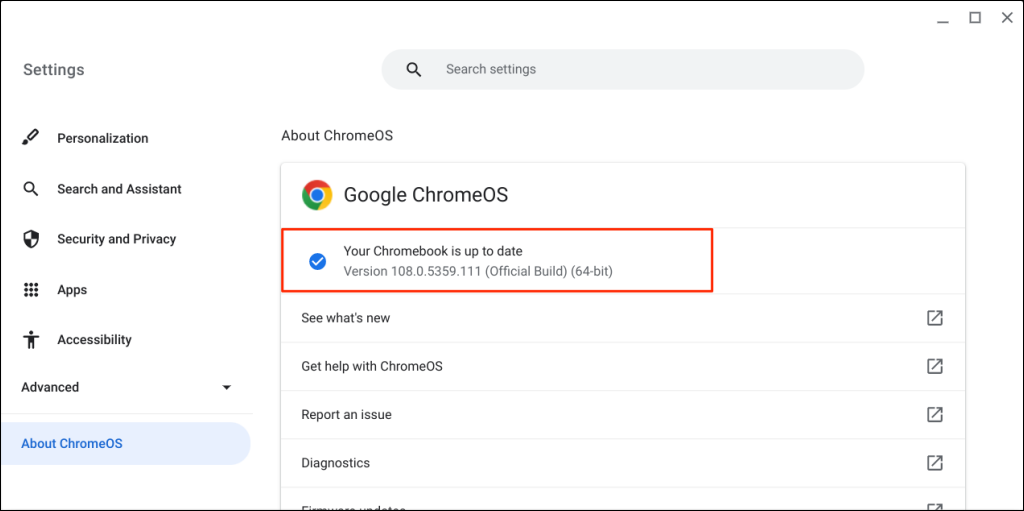Click the Accessibility person icon
Image resolution: width=1024 pixels, height=511 pixels.
tap(31, 340)
